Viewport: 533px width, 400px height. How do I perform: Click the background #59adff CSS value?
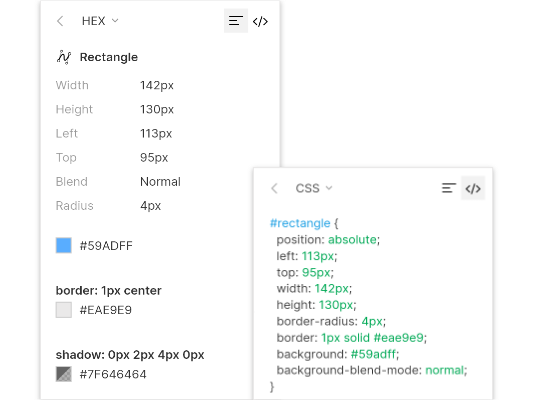373,354
